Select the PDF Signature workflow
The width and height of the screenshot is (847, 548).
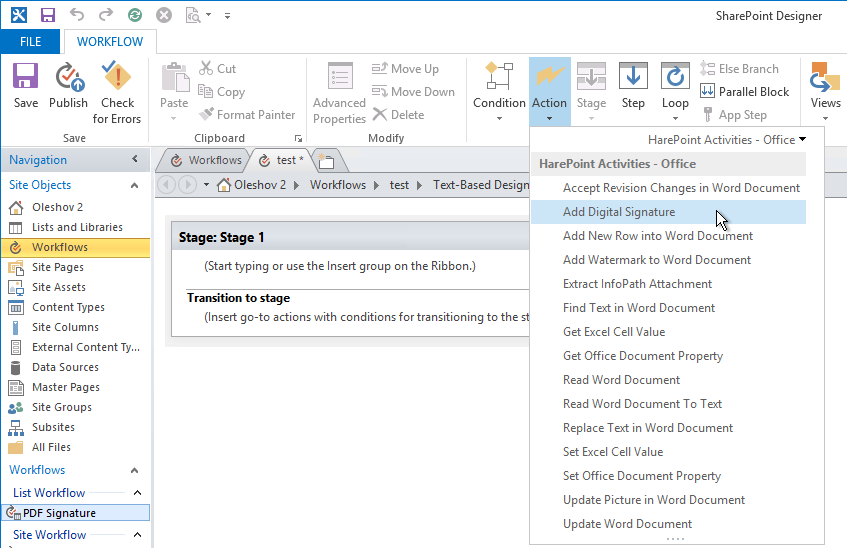point(76,513)
